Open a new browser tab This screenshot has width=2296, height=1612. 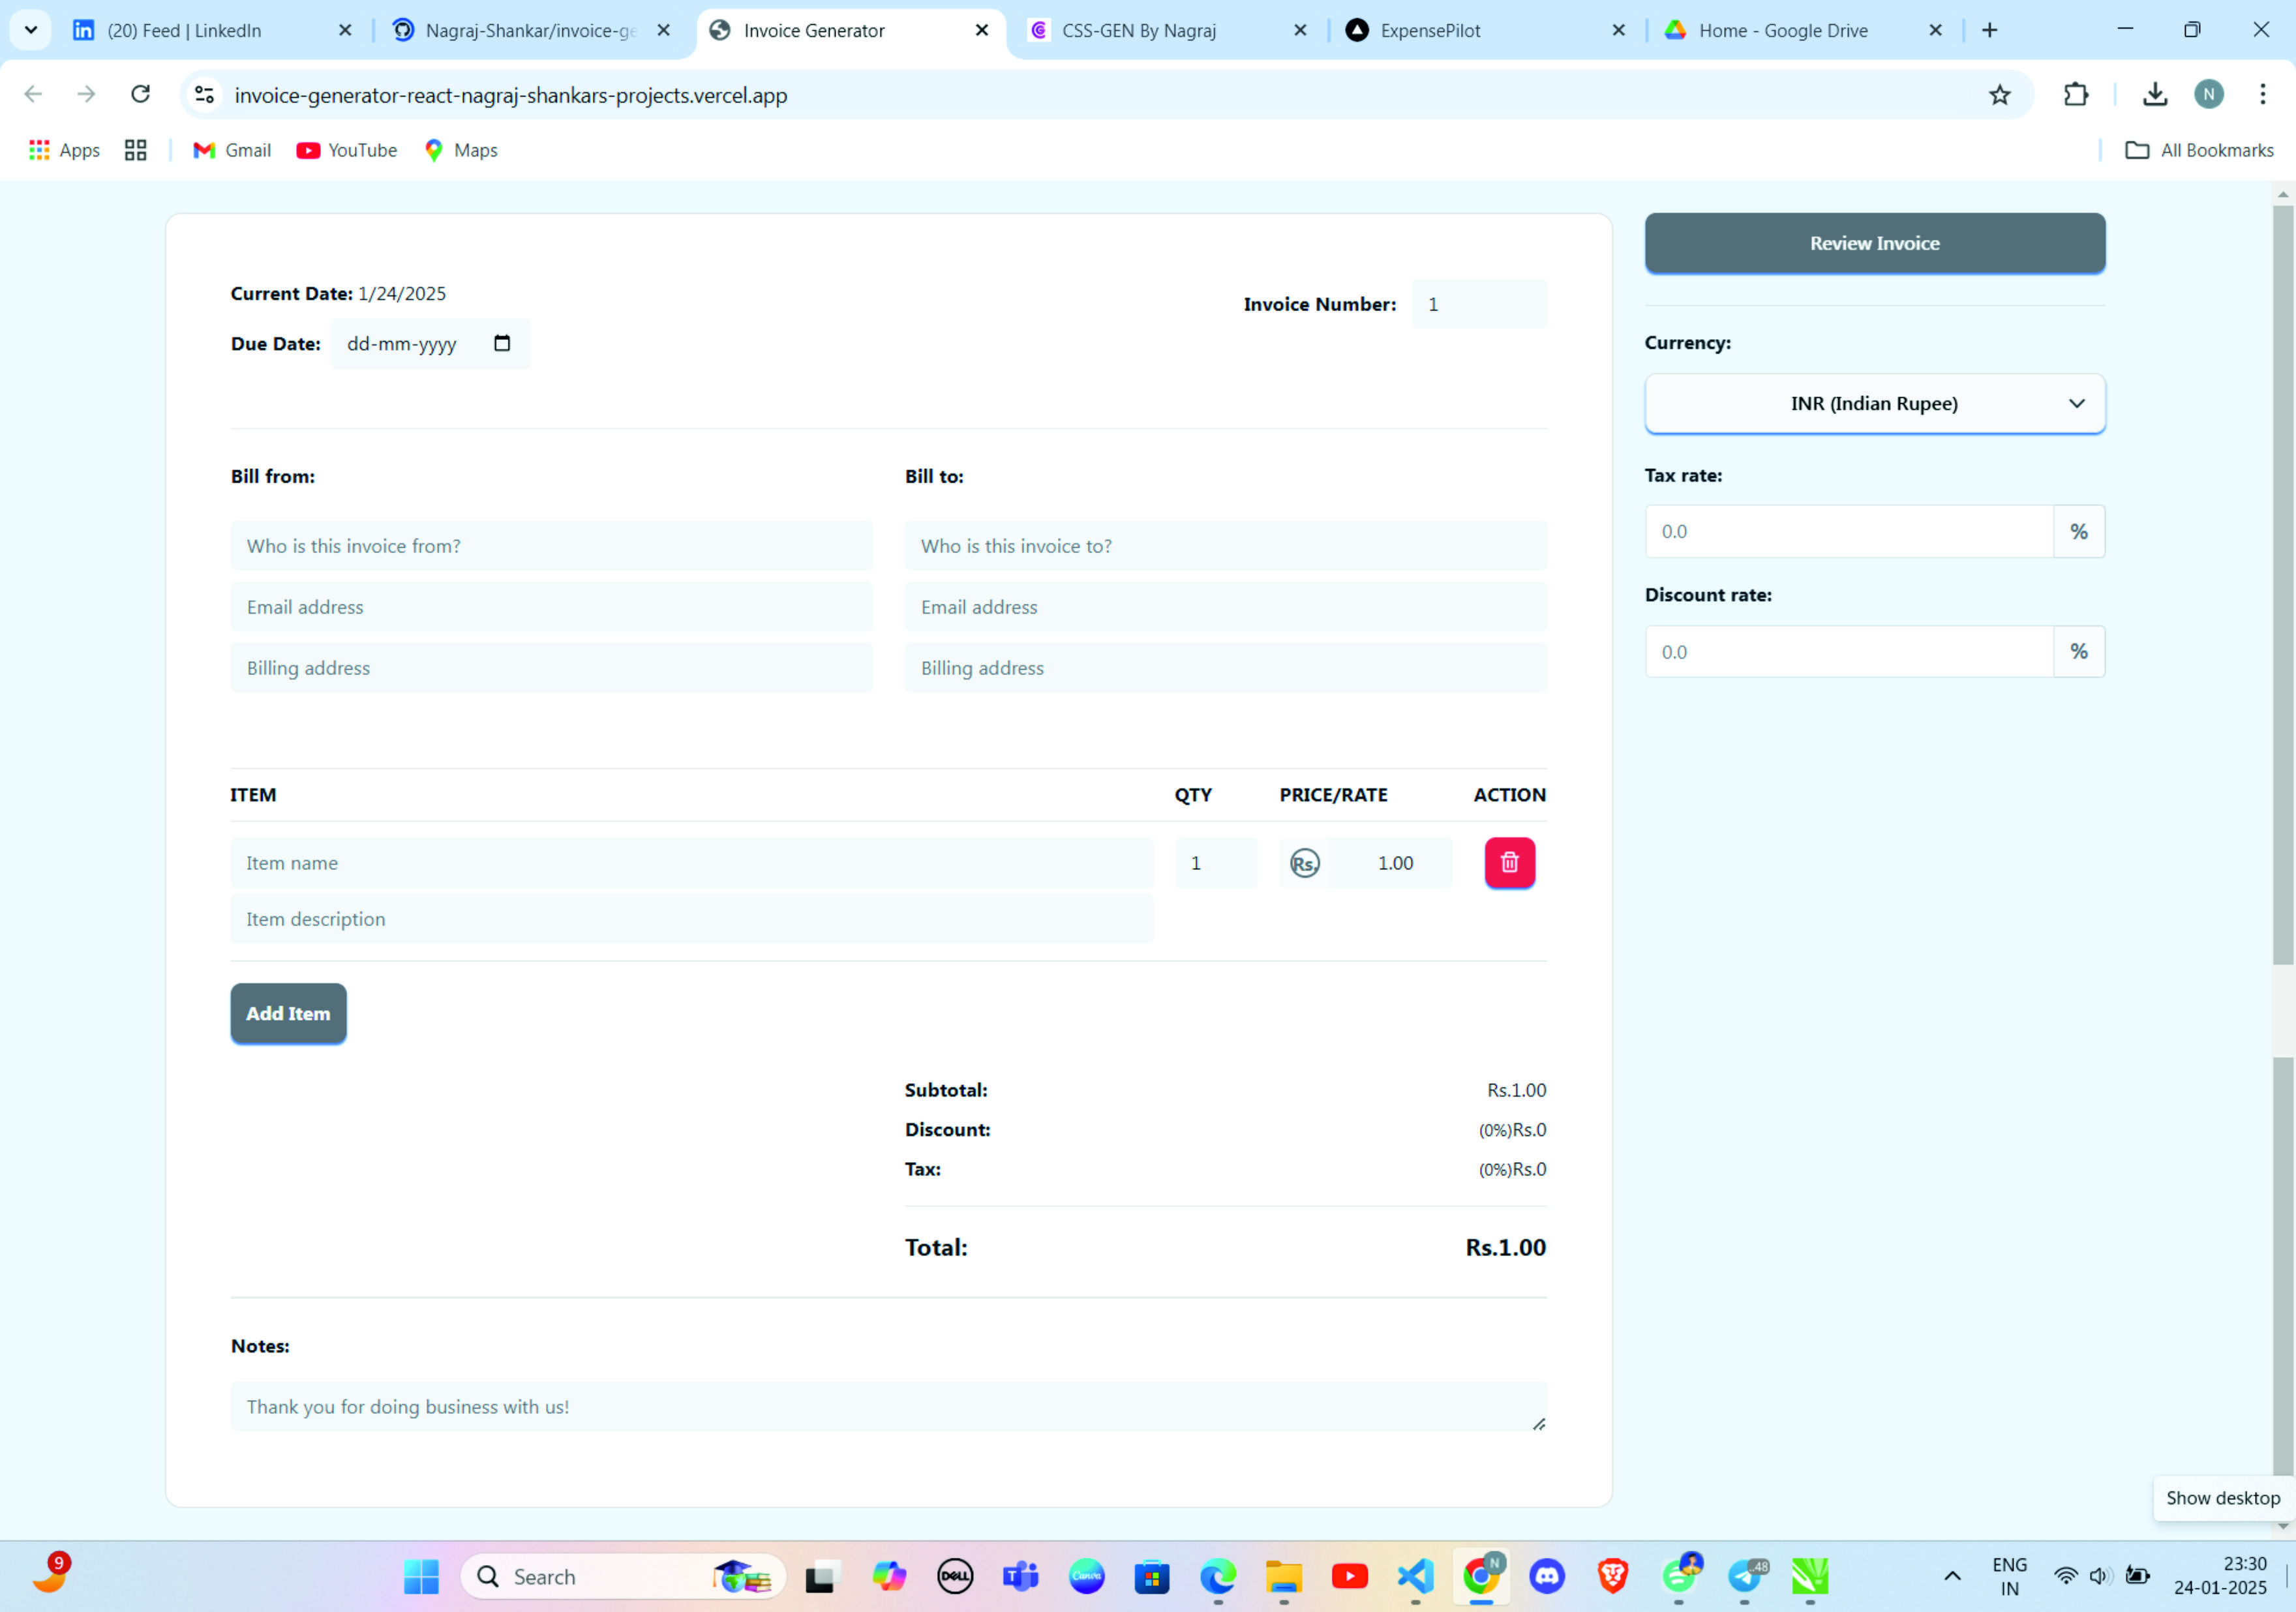coord(1990,30)
